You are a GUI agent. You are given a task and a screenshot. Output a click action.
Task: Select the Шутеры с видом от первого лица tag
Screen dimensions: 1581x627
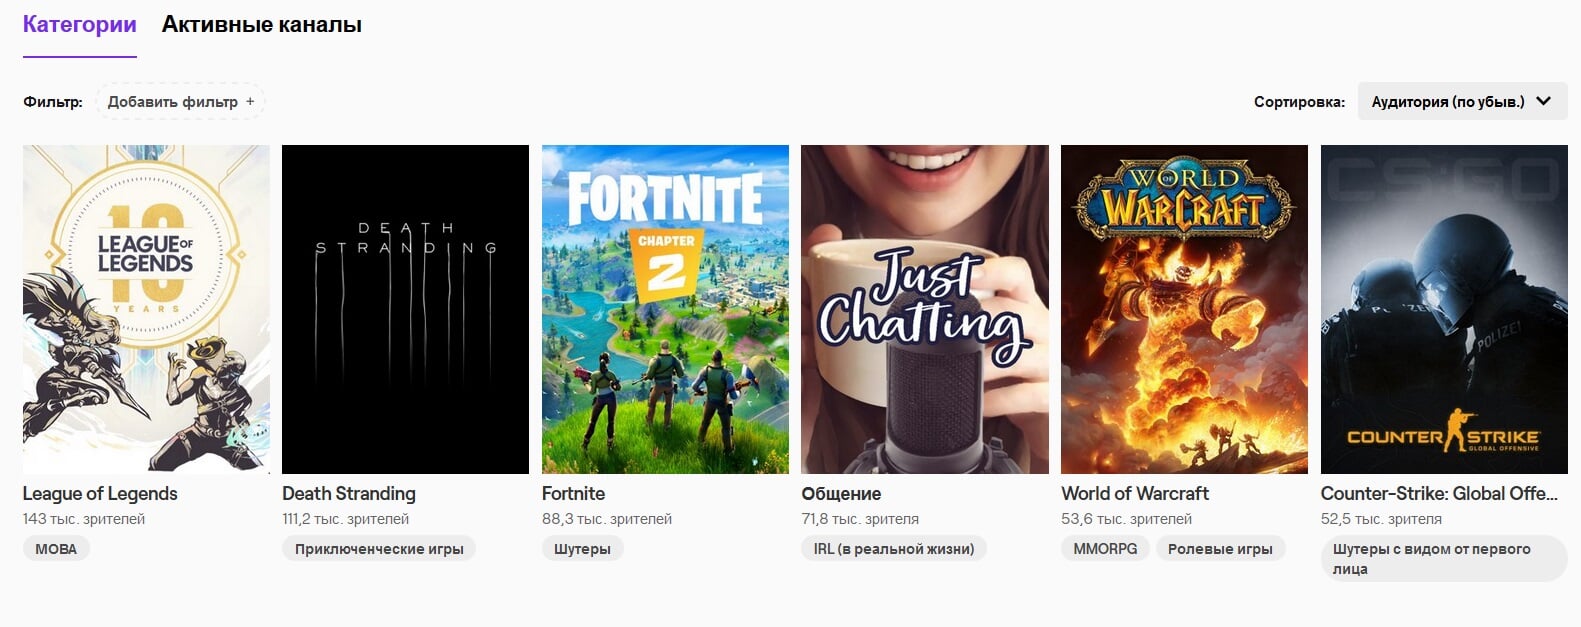click(x=1444, y=559)
